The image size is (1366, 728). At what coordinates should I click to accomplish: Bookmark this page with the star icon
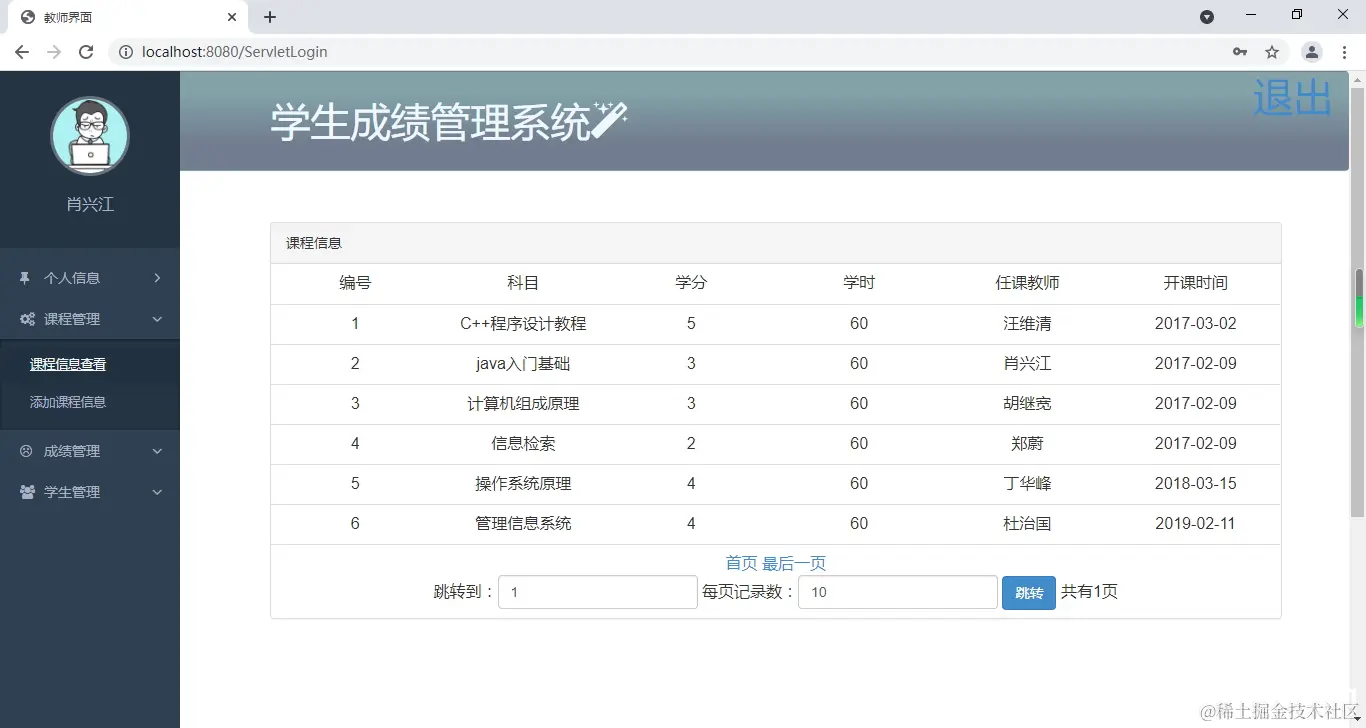point(1272,52)
